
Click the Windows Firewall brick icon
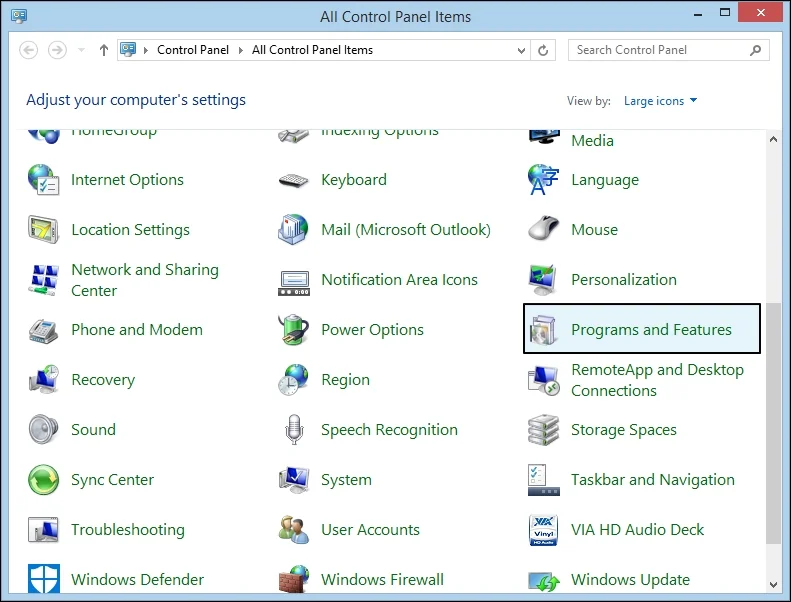coord(293,578)
